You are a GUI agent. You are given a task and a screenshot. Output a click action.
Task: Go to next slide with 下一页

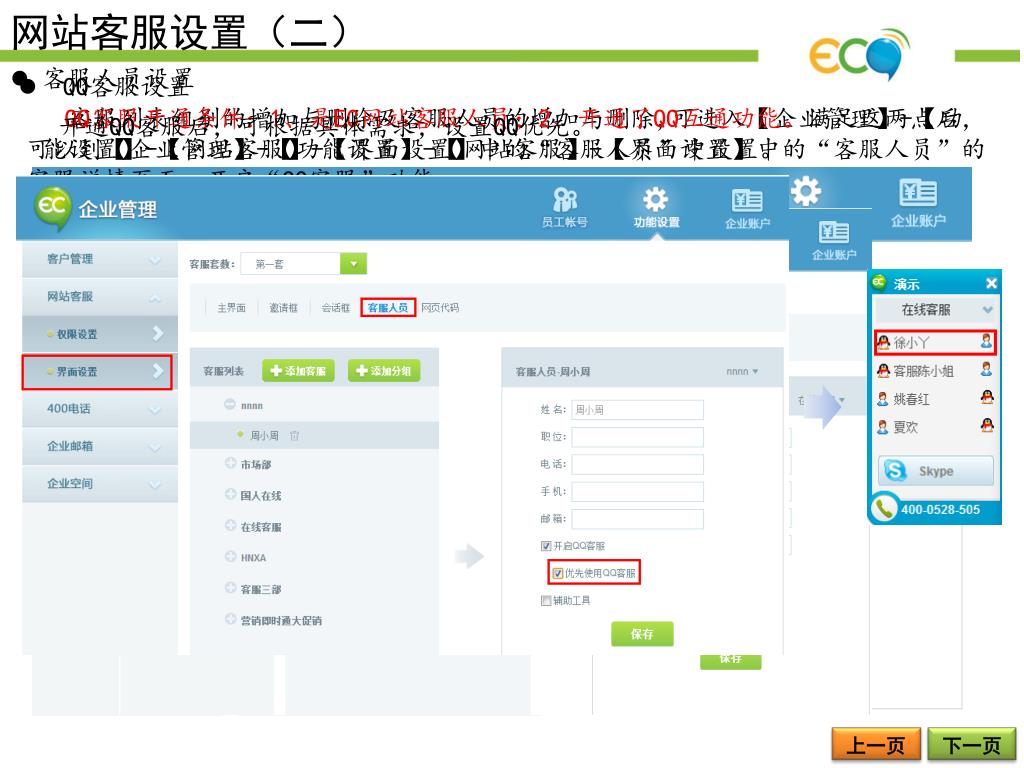pyautogui.click(x=972, y=745)
